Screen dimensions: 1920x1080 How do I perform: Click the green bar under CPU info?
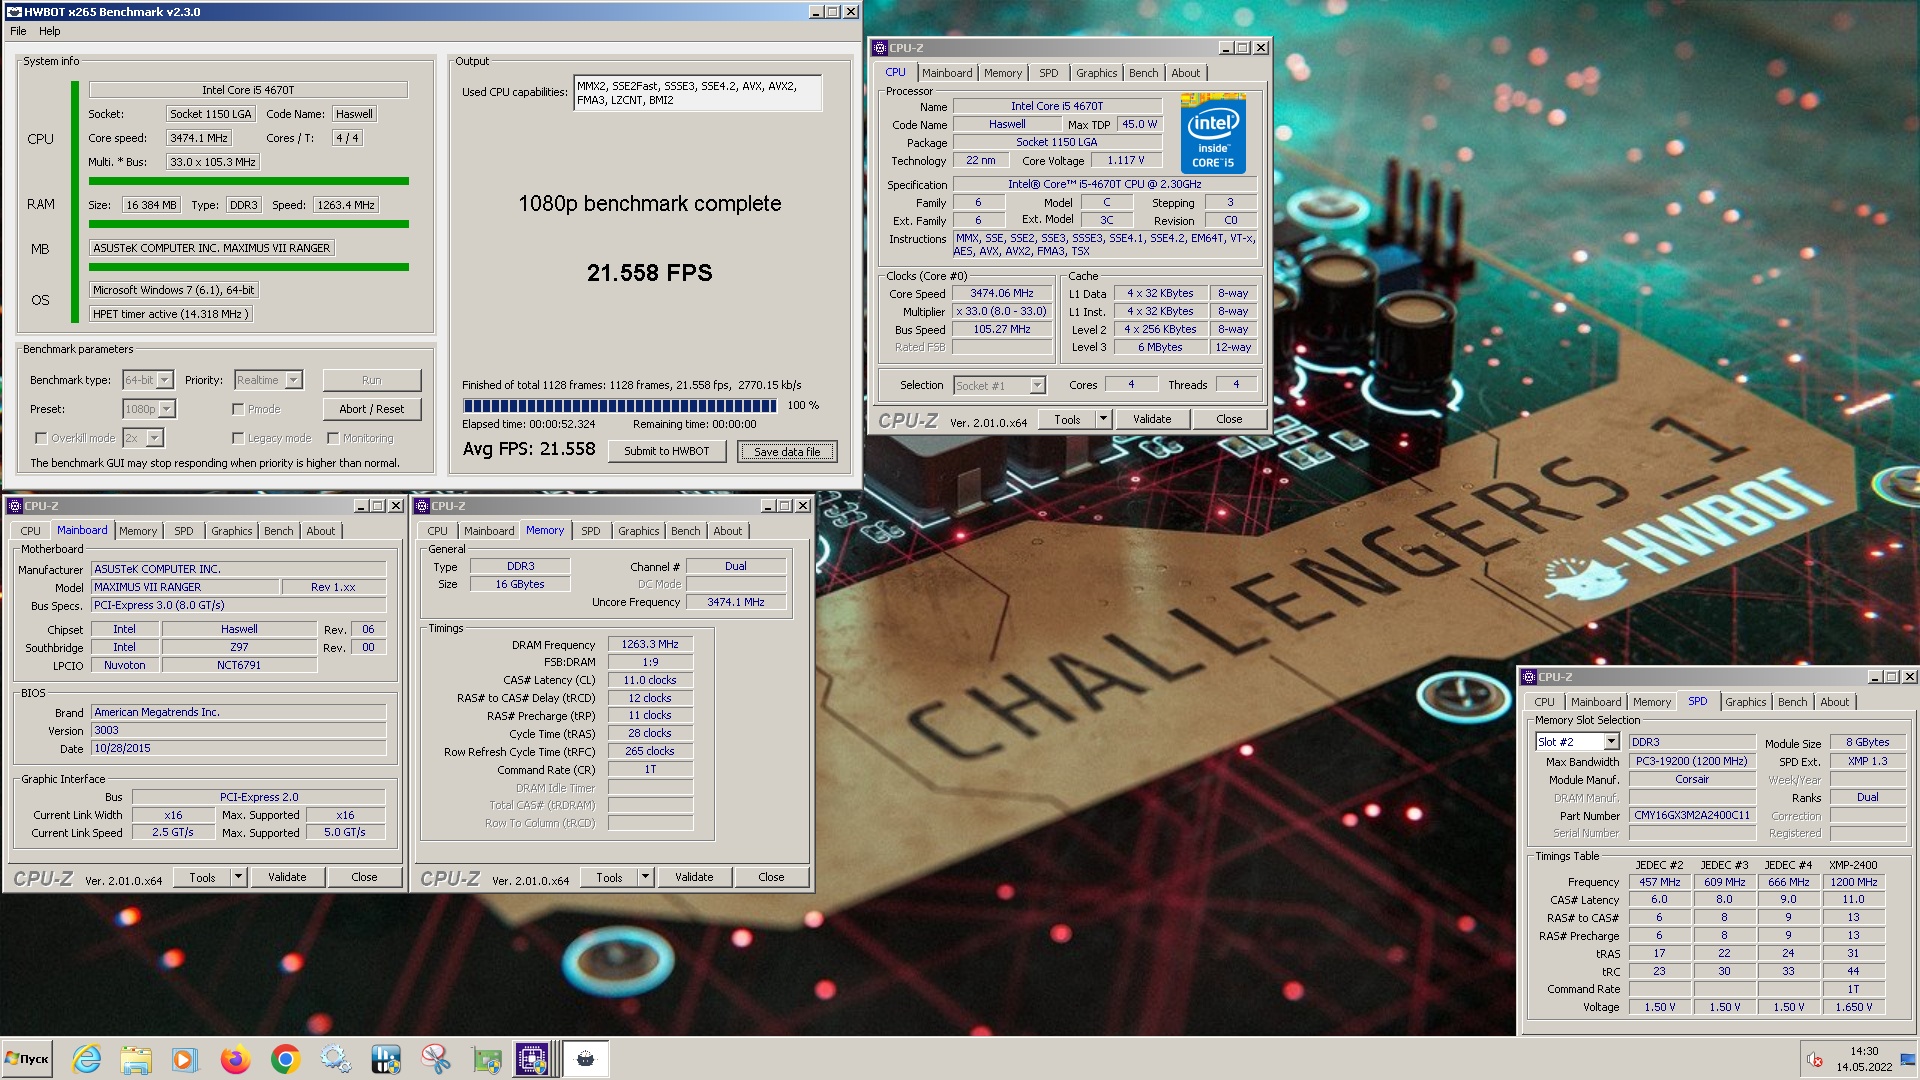click(248, 181)
